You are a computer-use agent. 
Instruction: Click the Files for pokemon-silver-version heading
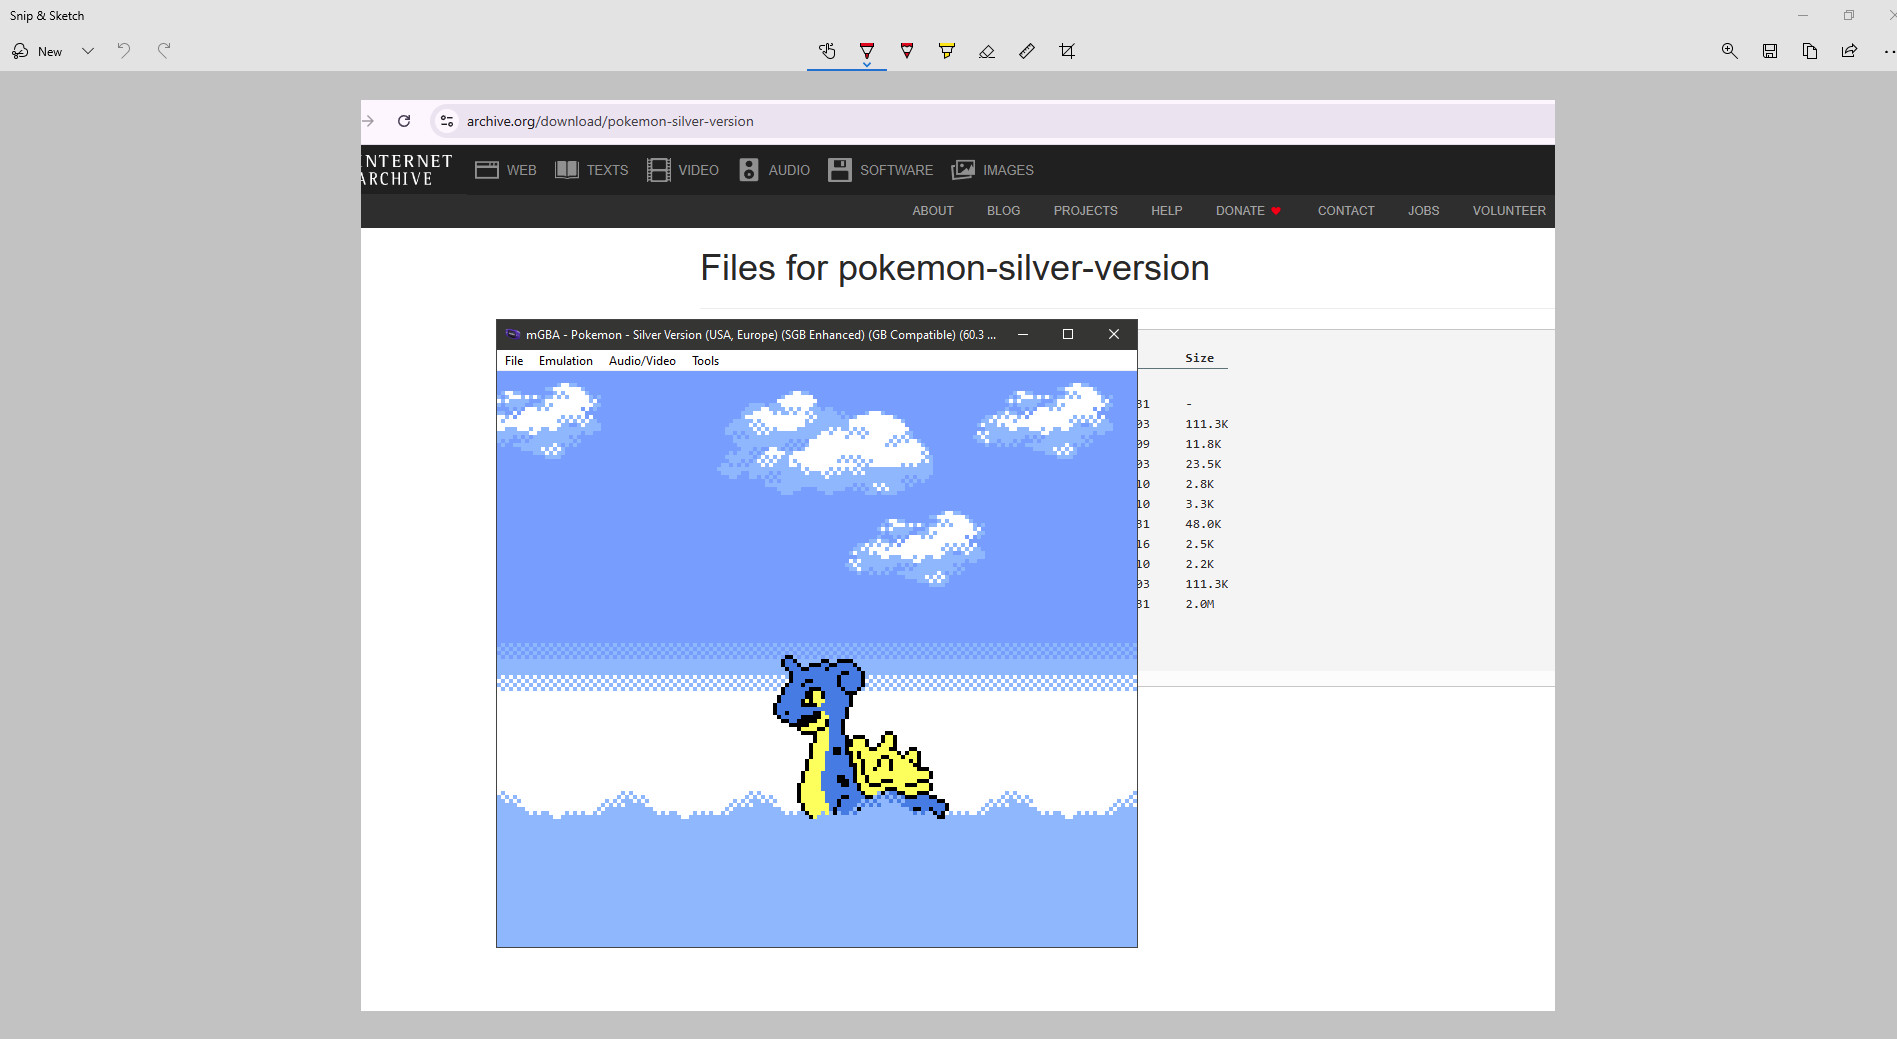click(x=955, y=268)
